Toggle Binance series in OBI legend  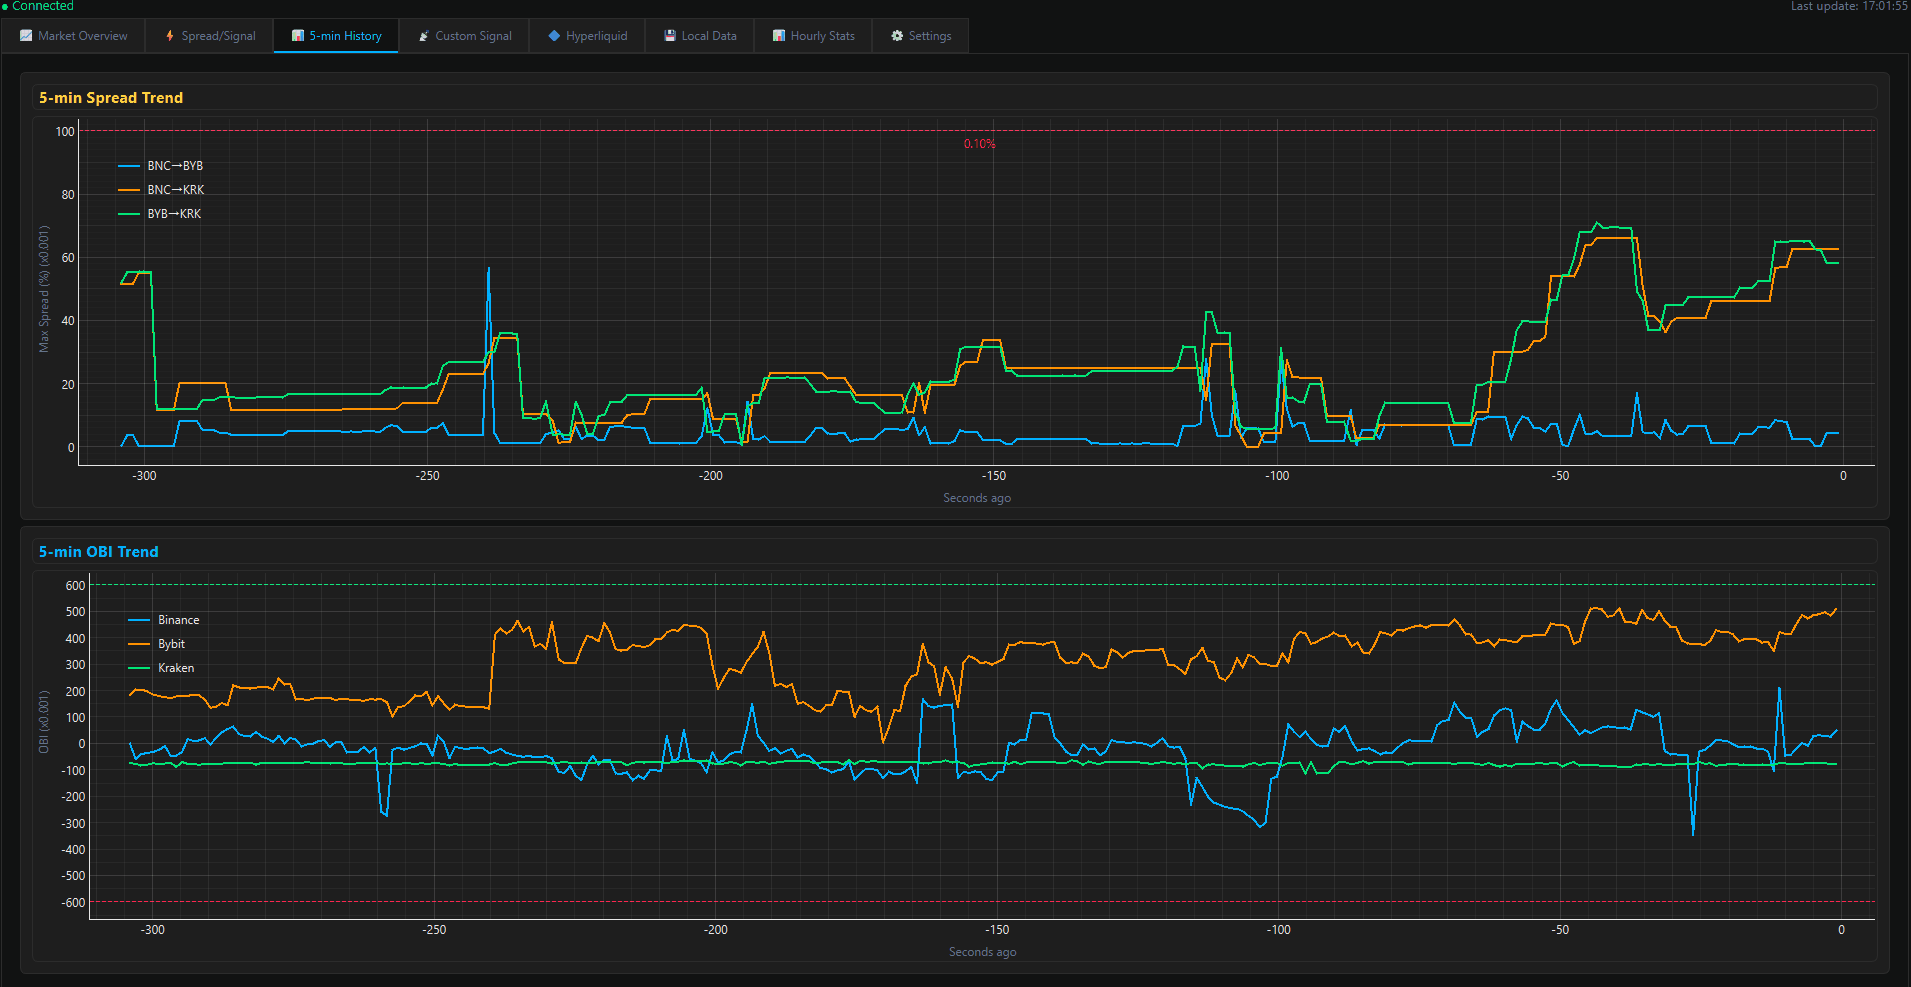click(x=164, y=620)
